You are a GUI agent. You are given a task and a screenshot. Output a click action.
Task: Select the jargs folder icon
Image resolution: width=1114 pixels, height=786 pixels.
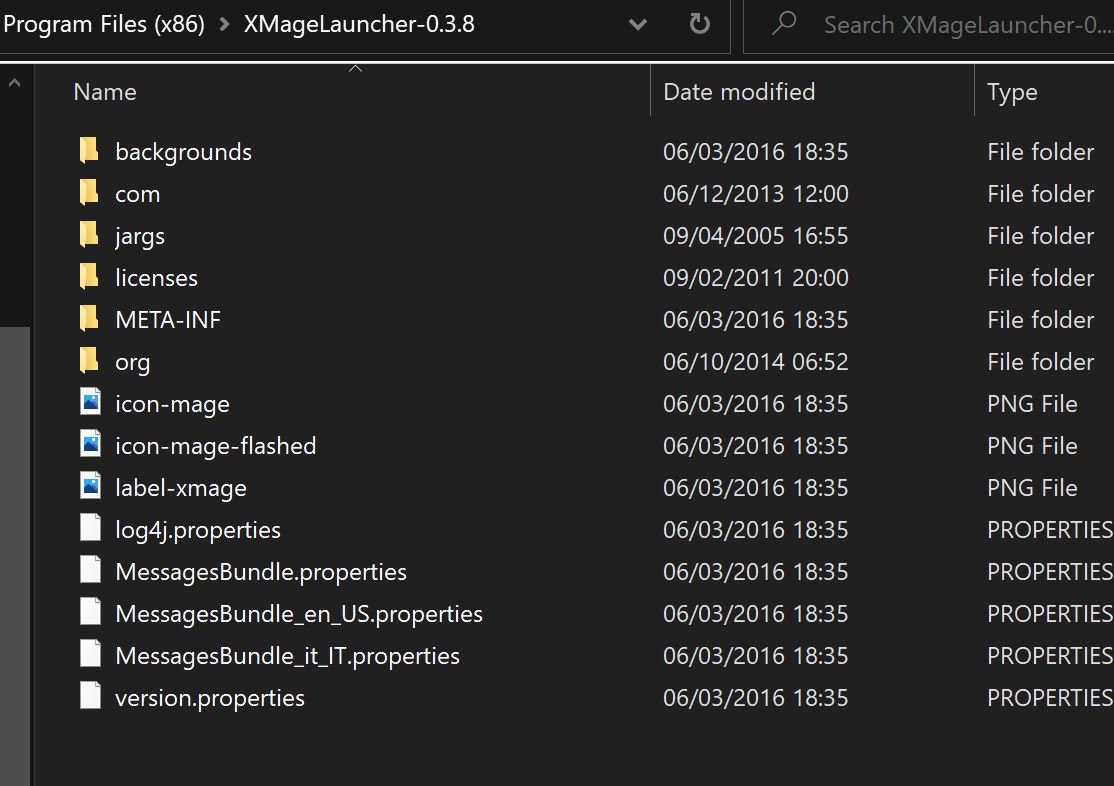(89, 235)
